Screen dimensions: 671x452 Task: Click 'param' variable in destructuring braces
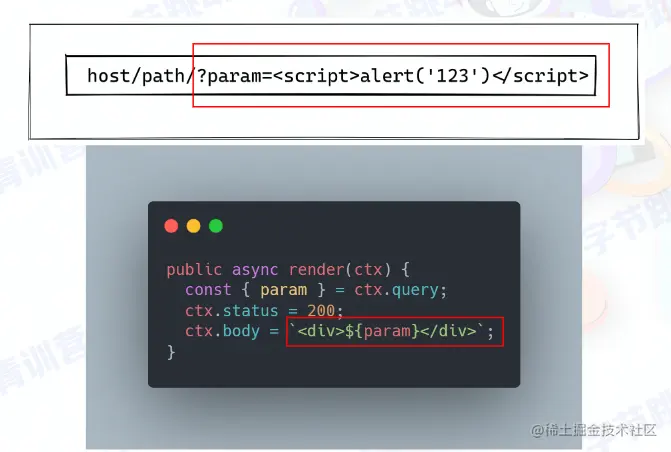click(283, 291)
